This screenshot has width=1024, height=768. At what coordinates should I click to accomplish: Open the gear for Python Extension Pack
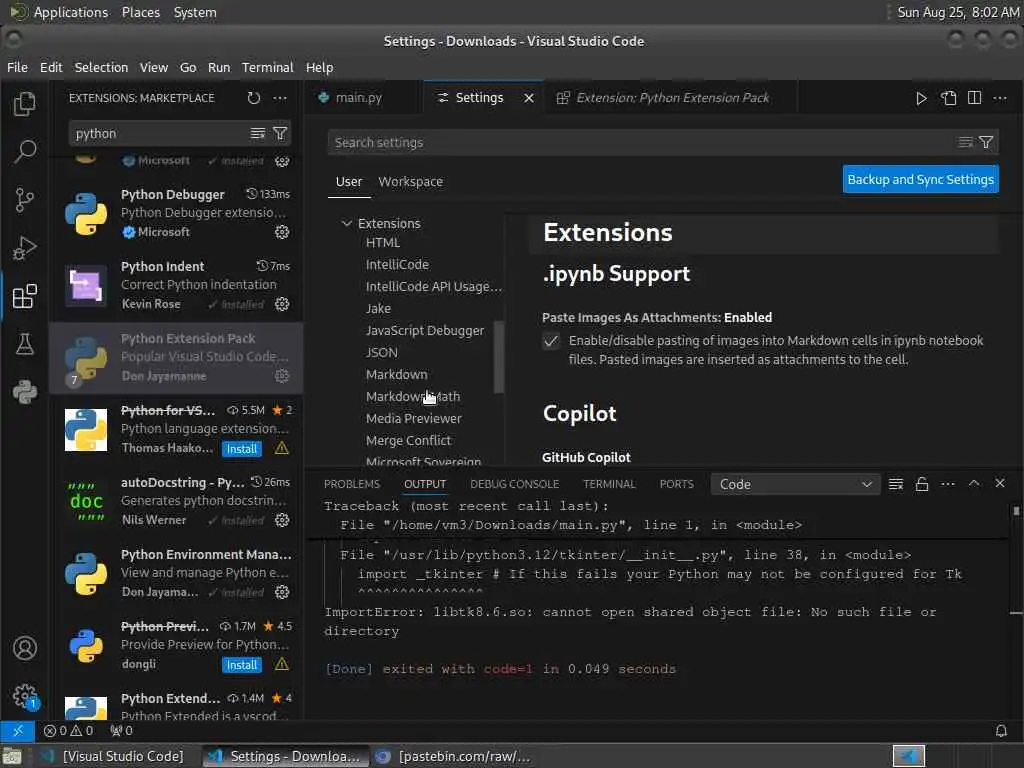click(281, 376)
